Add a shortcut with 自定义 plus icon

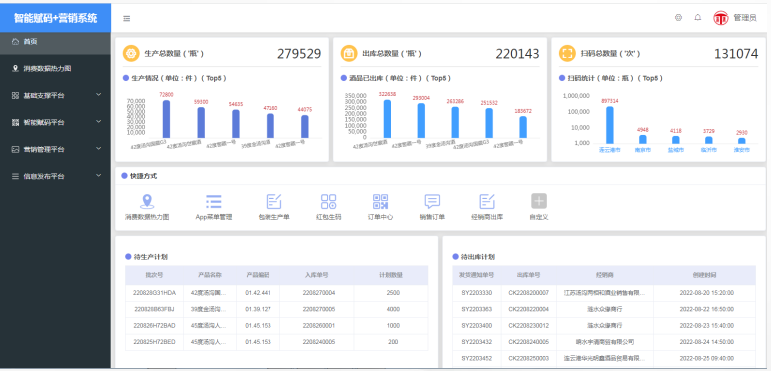[539, 201]
